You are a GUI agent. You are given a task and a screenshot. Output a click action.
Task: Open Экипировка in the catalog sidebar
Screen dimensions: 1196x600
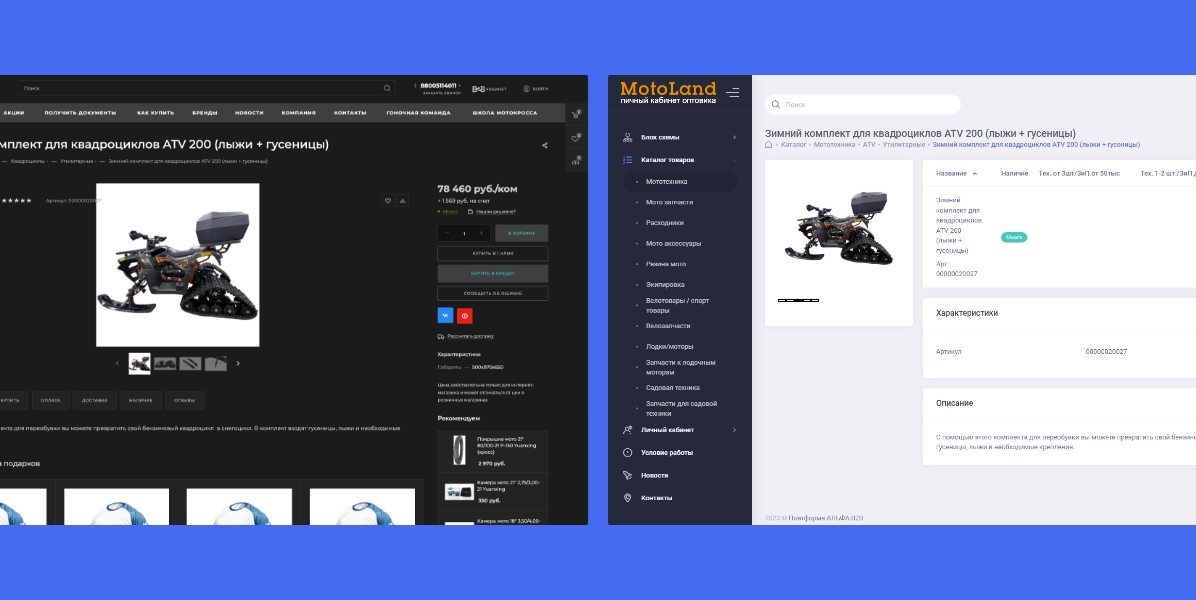(665, 284)
